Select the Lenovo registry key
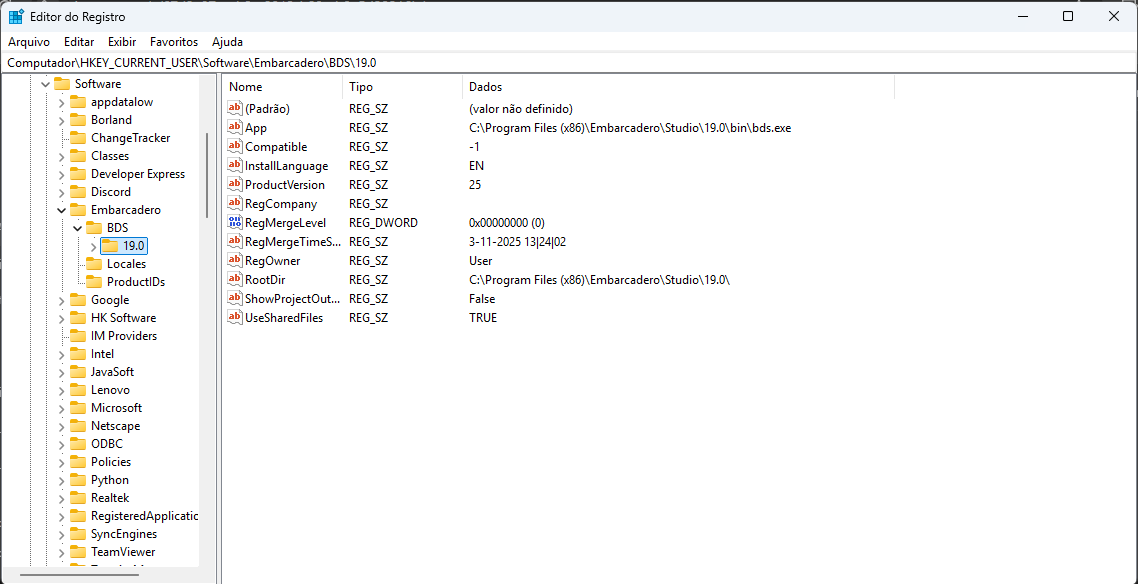Viewport: 1138px width, 584px height. point(110,390)
